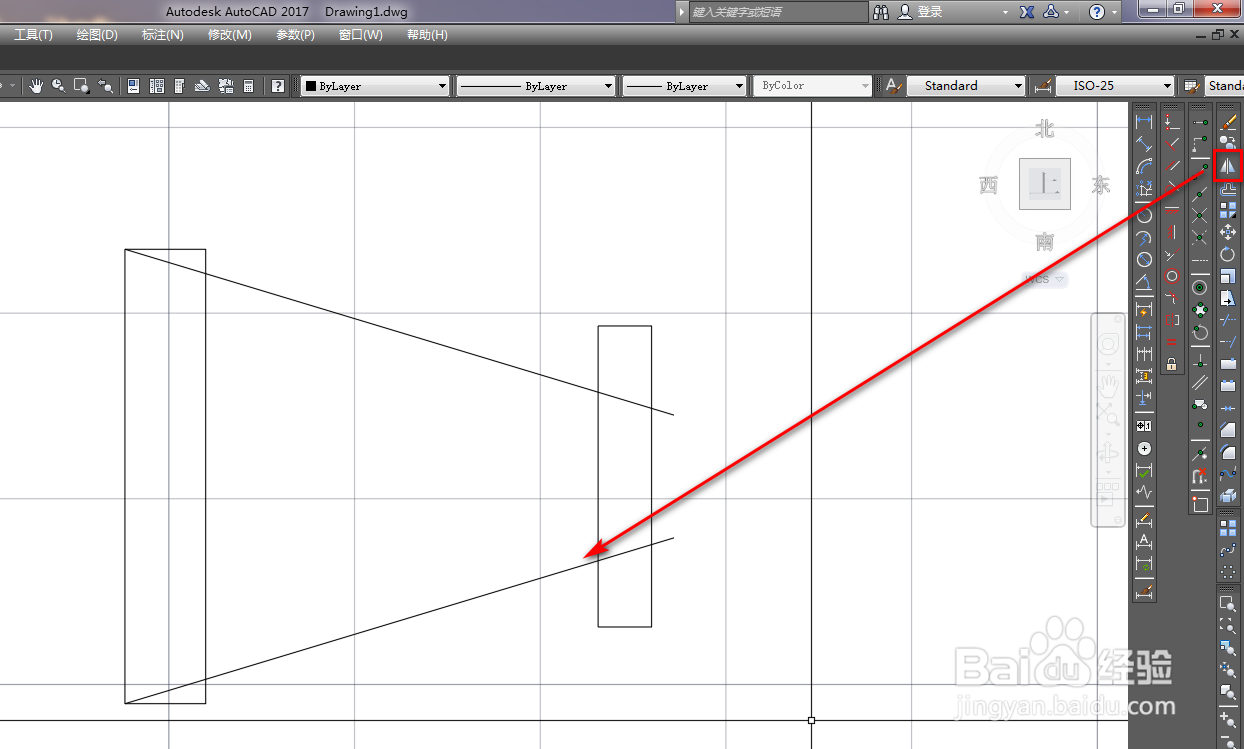Select the Offset tool

1228,188
